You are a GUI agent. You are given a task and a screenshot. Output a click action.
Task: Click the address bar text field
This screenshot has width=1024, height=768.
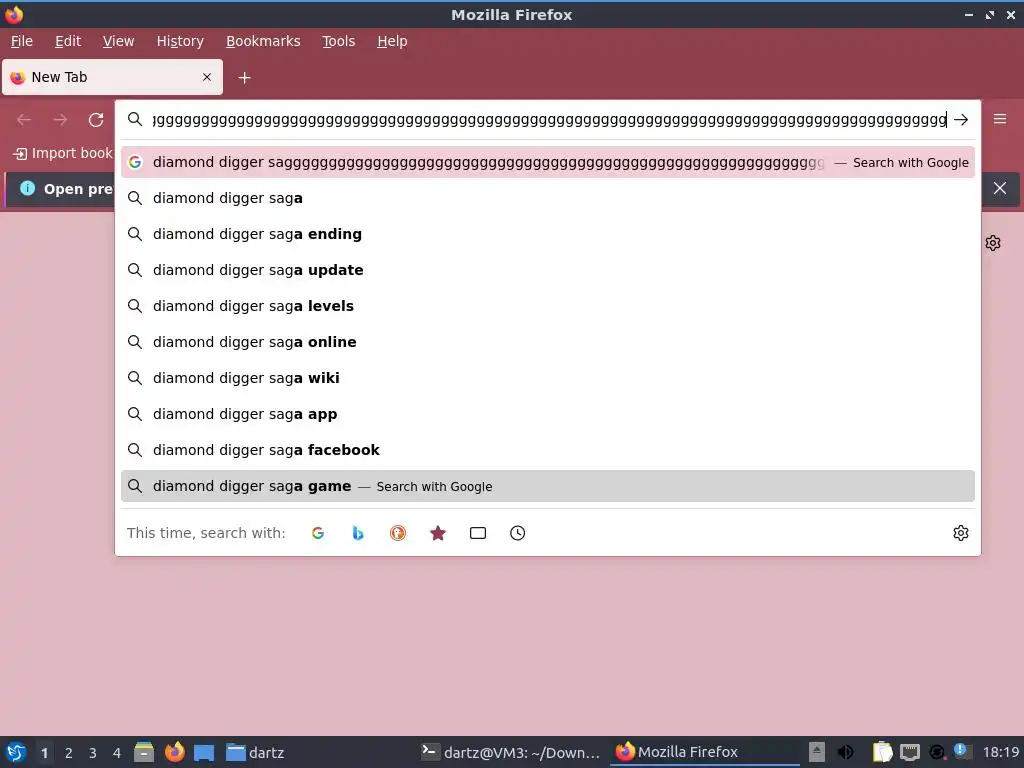coord(549,120)
